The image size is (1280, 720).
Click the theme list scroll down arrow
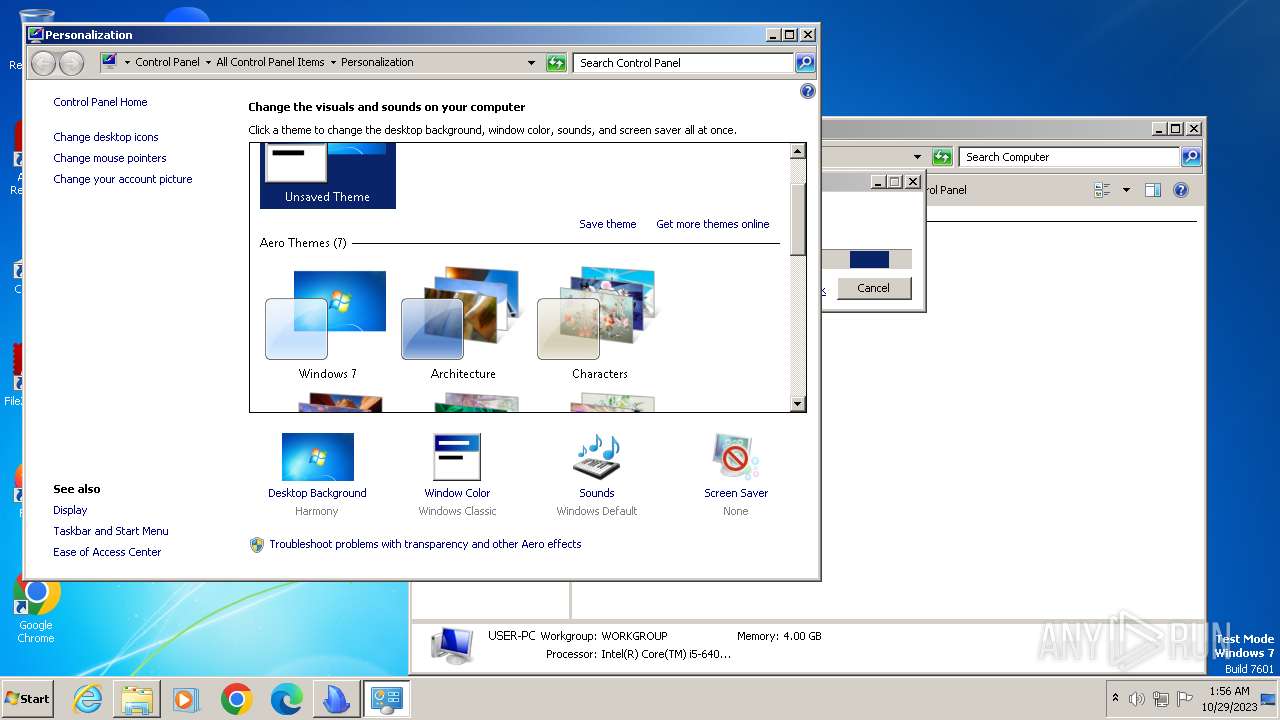(x=797, y=404)
